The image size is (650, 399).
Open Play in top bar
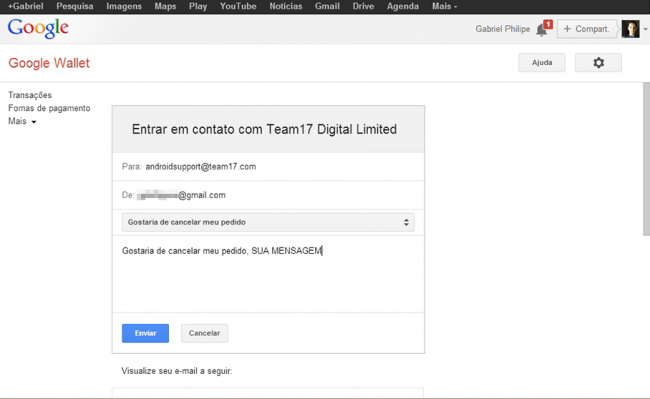click(198, 6)
